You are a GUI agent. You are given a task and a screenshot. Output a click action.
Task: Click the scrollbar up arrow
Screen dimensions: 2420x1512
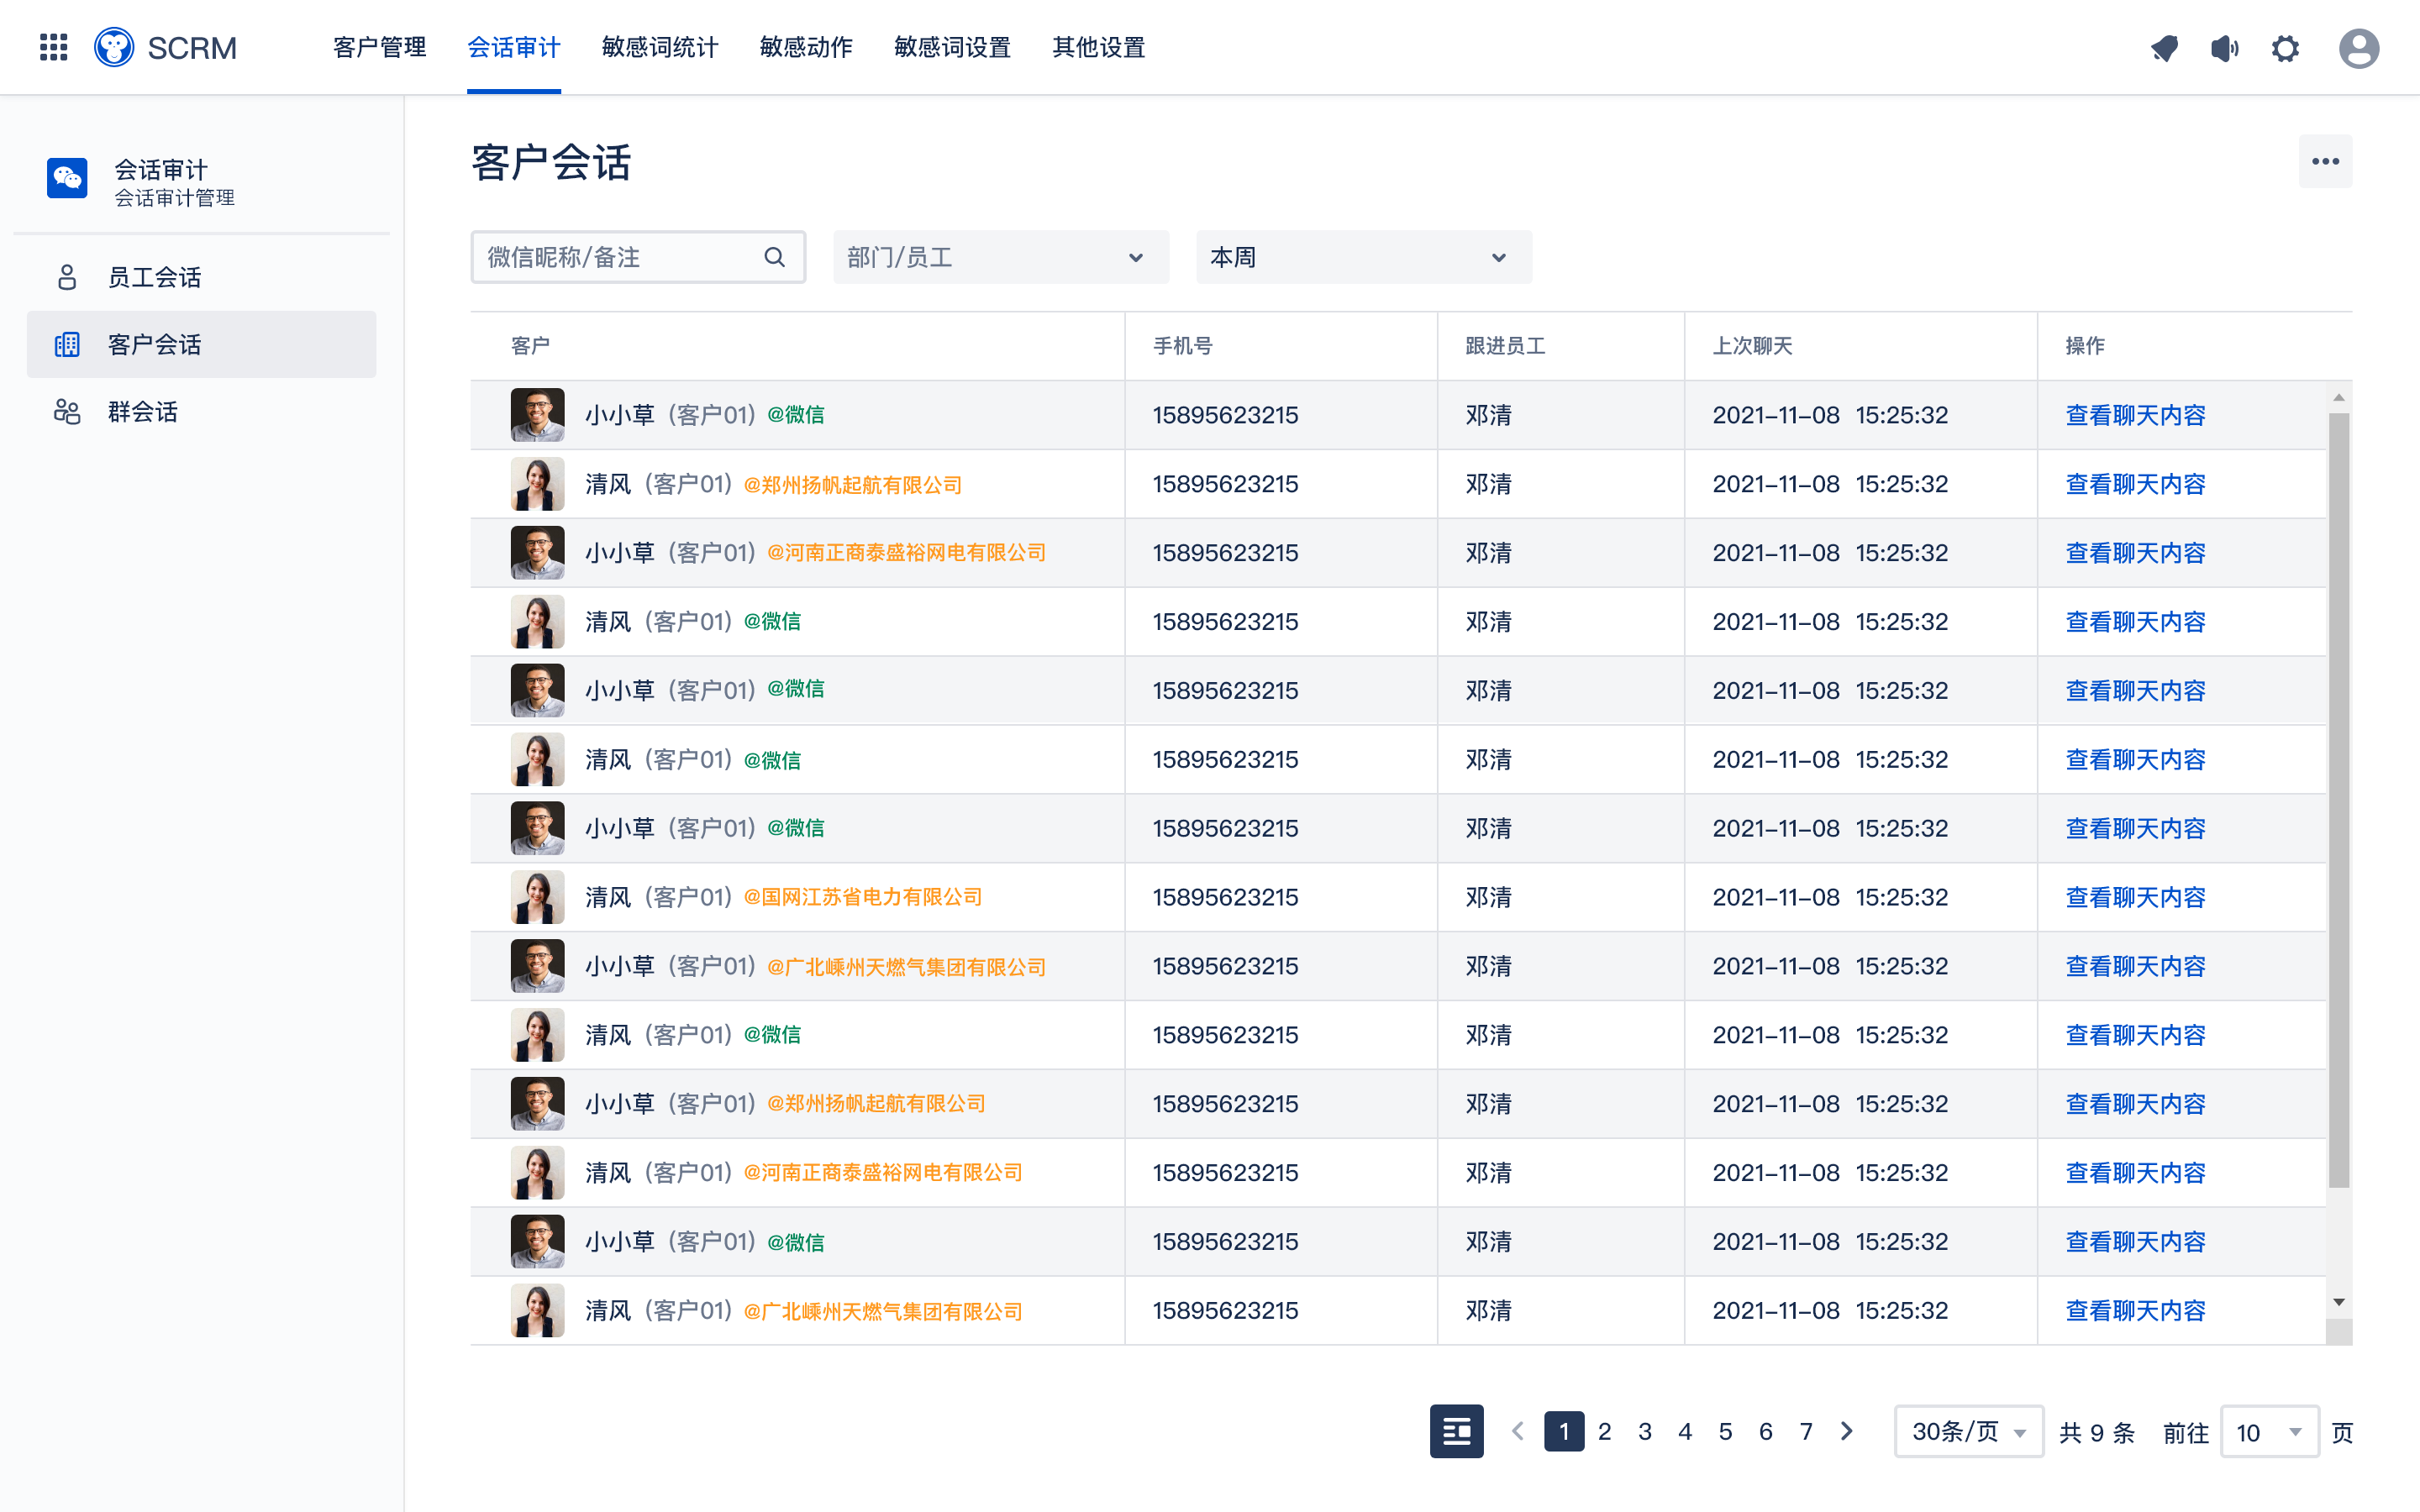(2338, 397)
